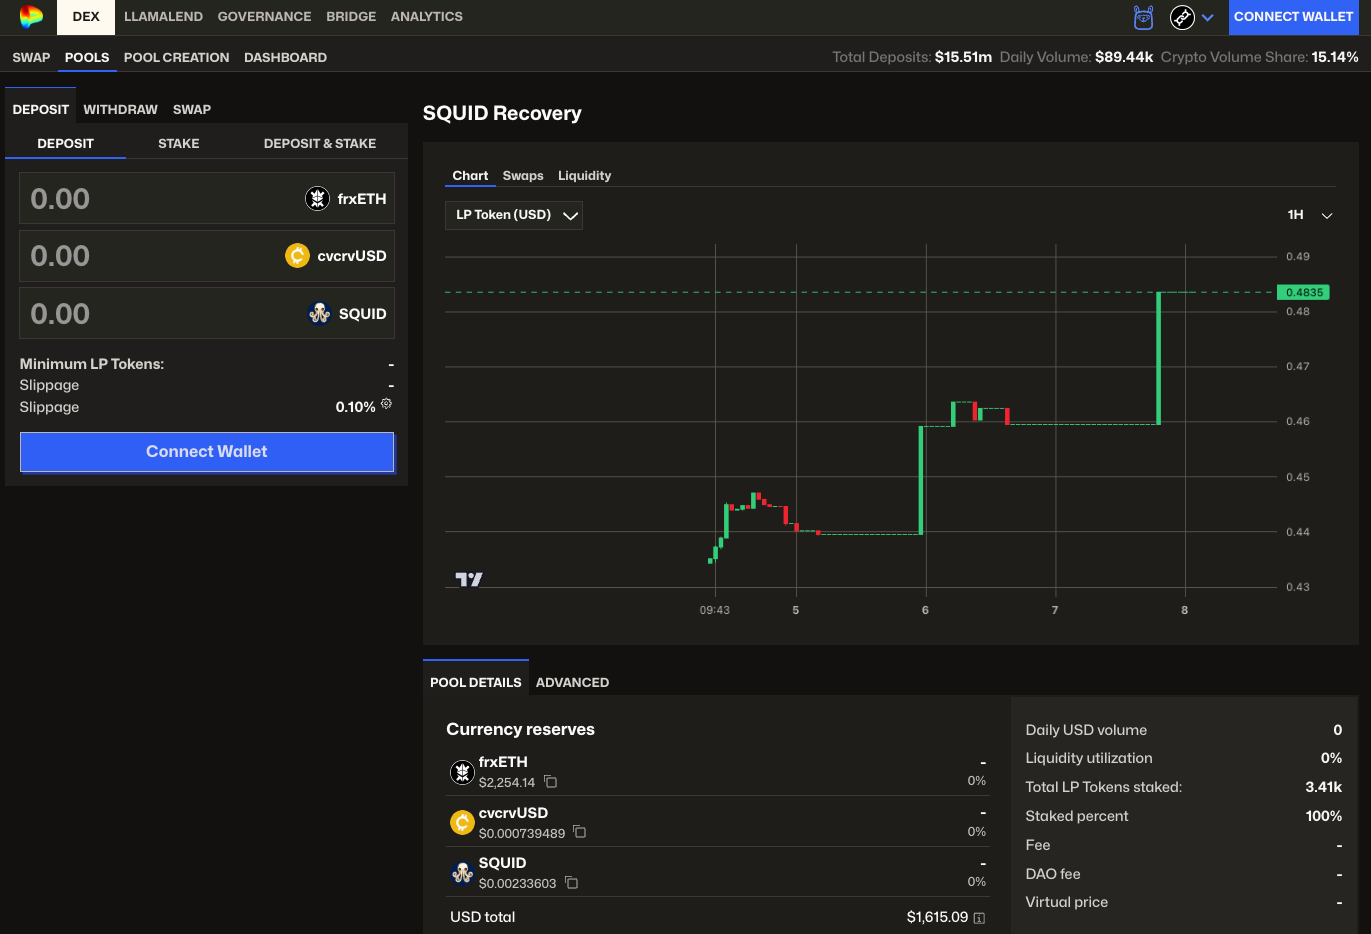Copy cvcrvUSD address in currency reserves
The width and height of the screenshot is (1371, 934).
tap(579, 832)
